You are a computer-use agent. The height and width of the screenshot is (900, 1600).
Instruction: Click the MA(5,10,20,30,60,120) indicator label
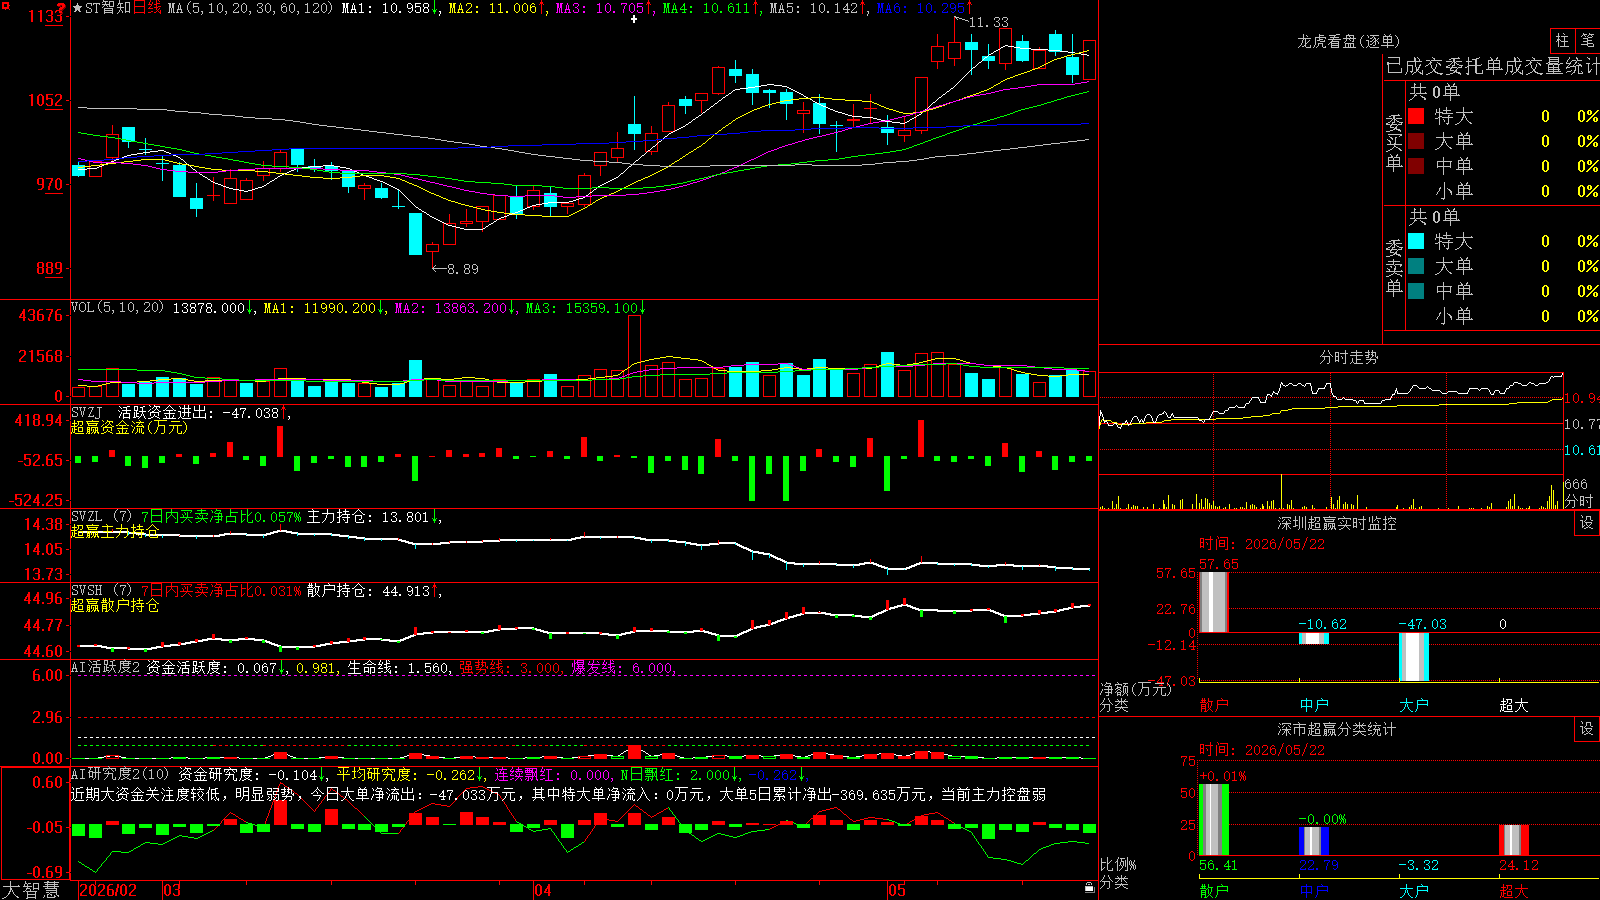pos(250,8)
